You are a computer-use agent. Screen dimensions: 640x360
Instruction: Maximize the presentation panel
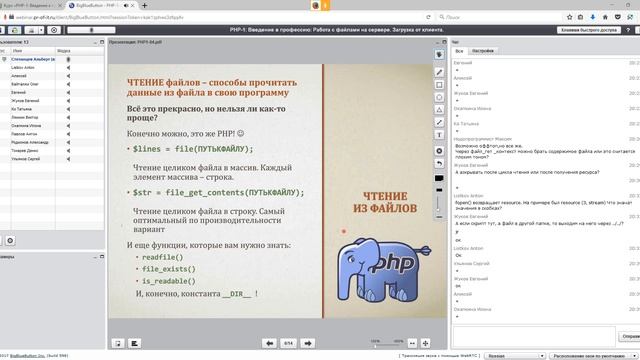[x=444, y=42]
